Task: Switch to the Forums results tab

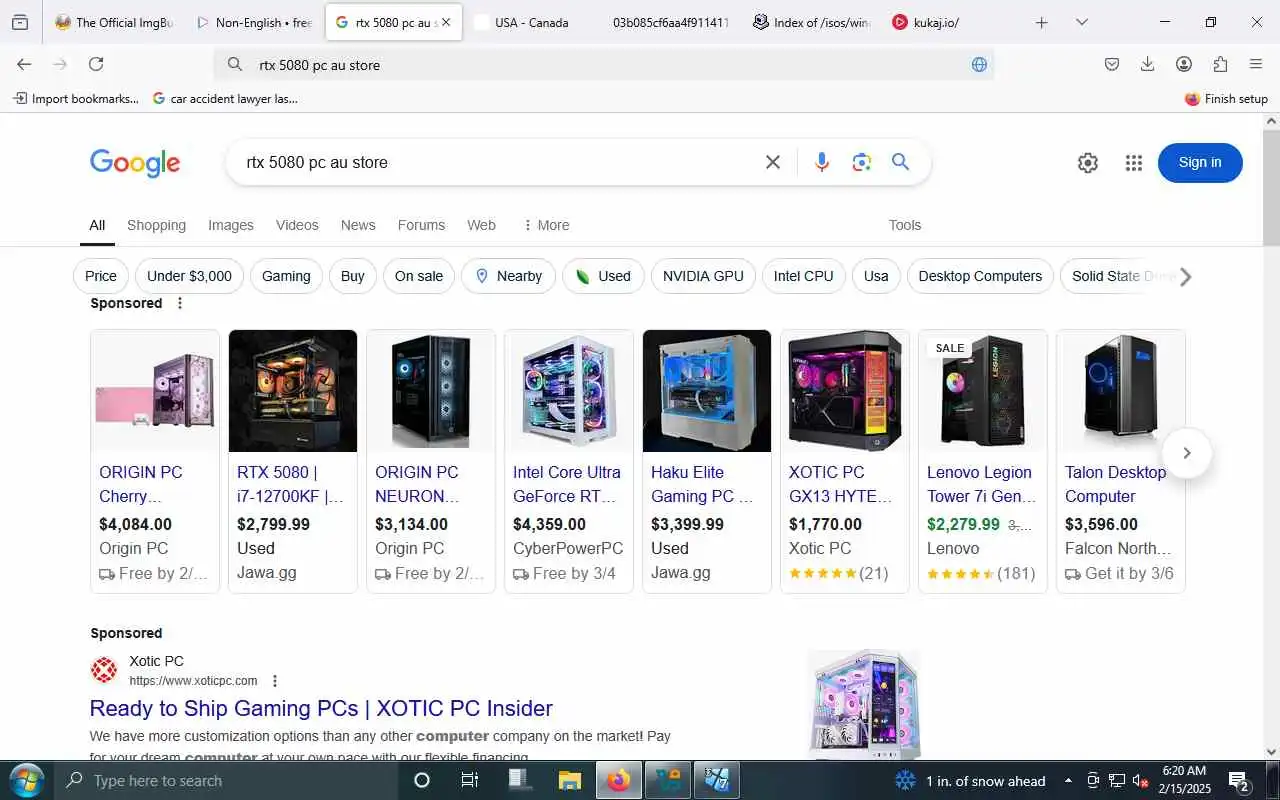Action: [x=421, y=225]
